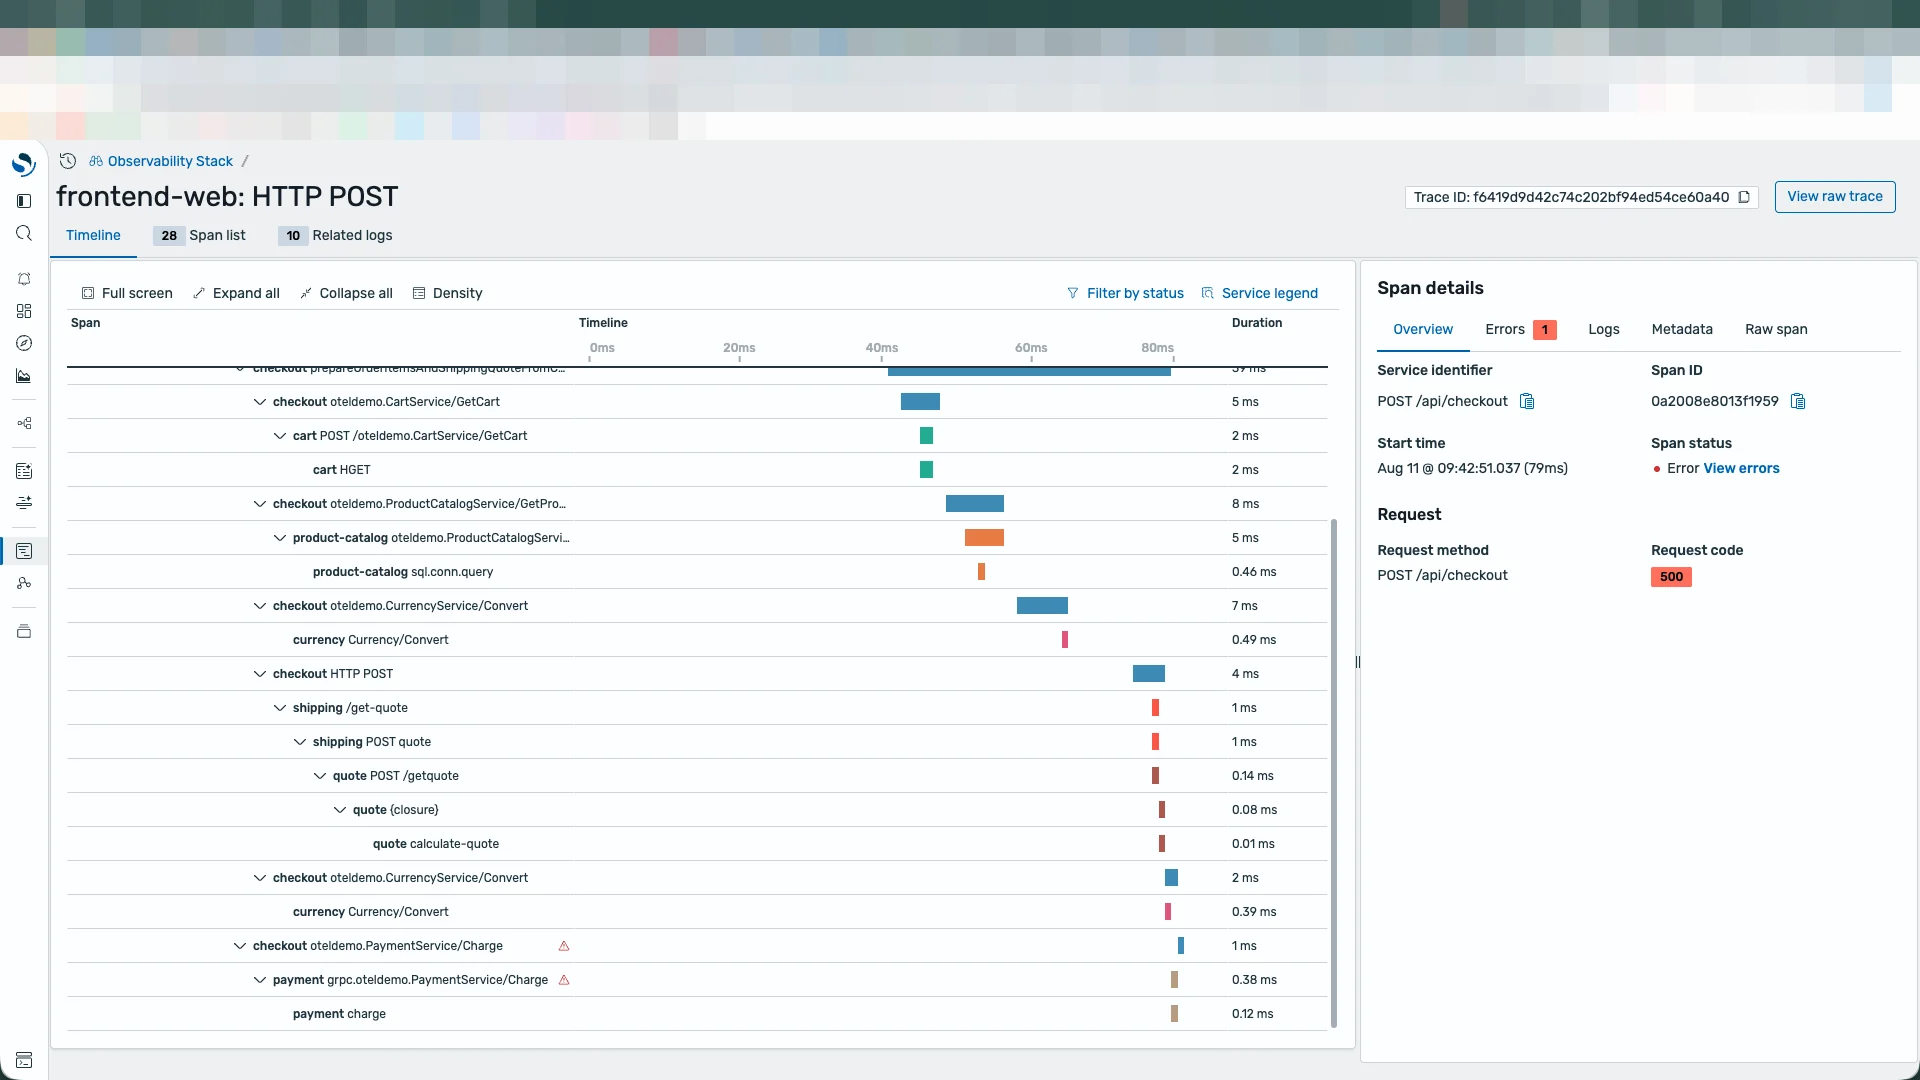Viewport: 1920px width, 1080px height.
Task: Open the connected-nodes icon in sidebar
Action: coord(24,423)
